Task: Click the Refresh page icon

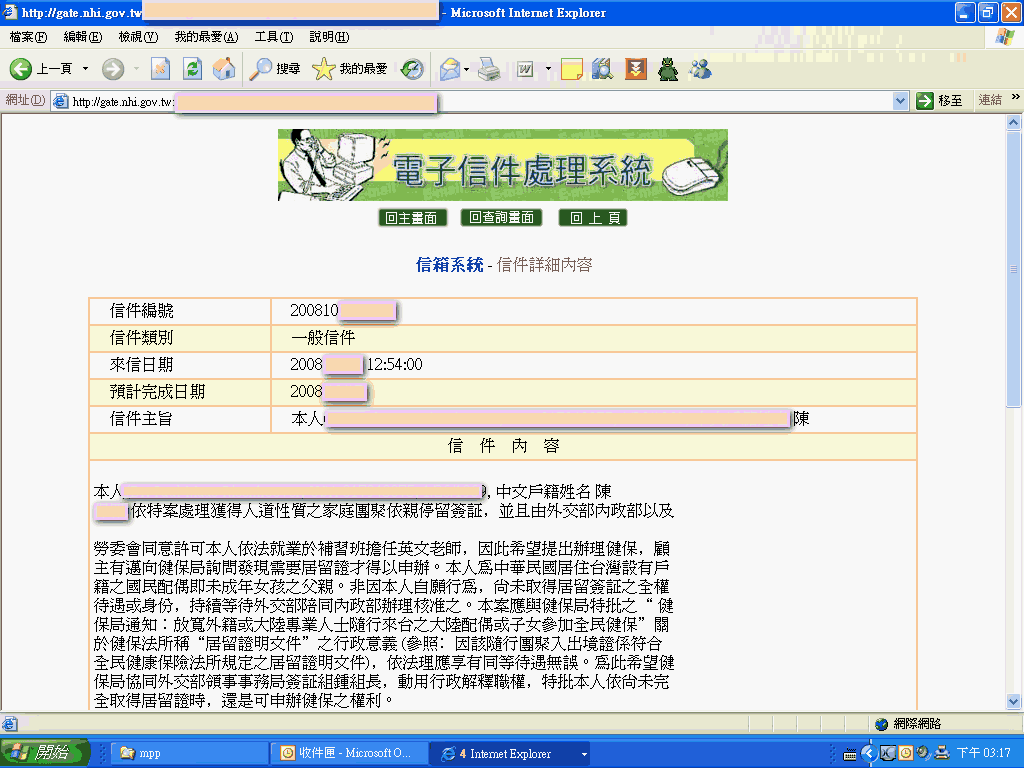Action: 193,69
